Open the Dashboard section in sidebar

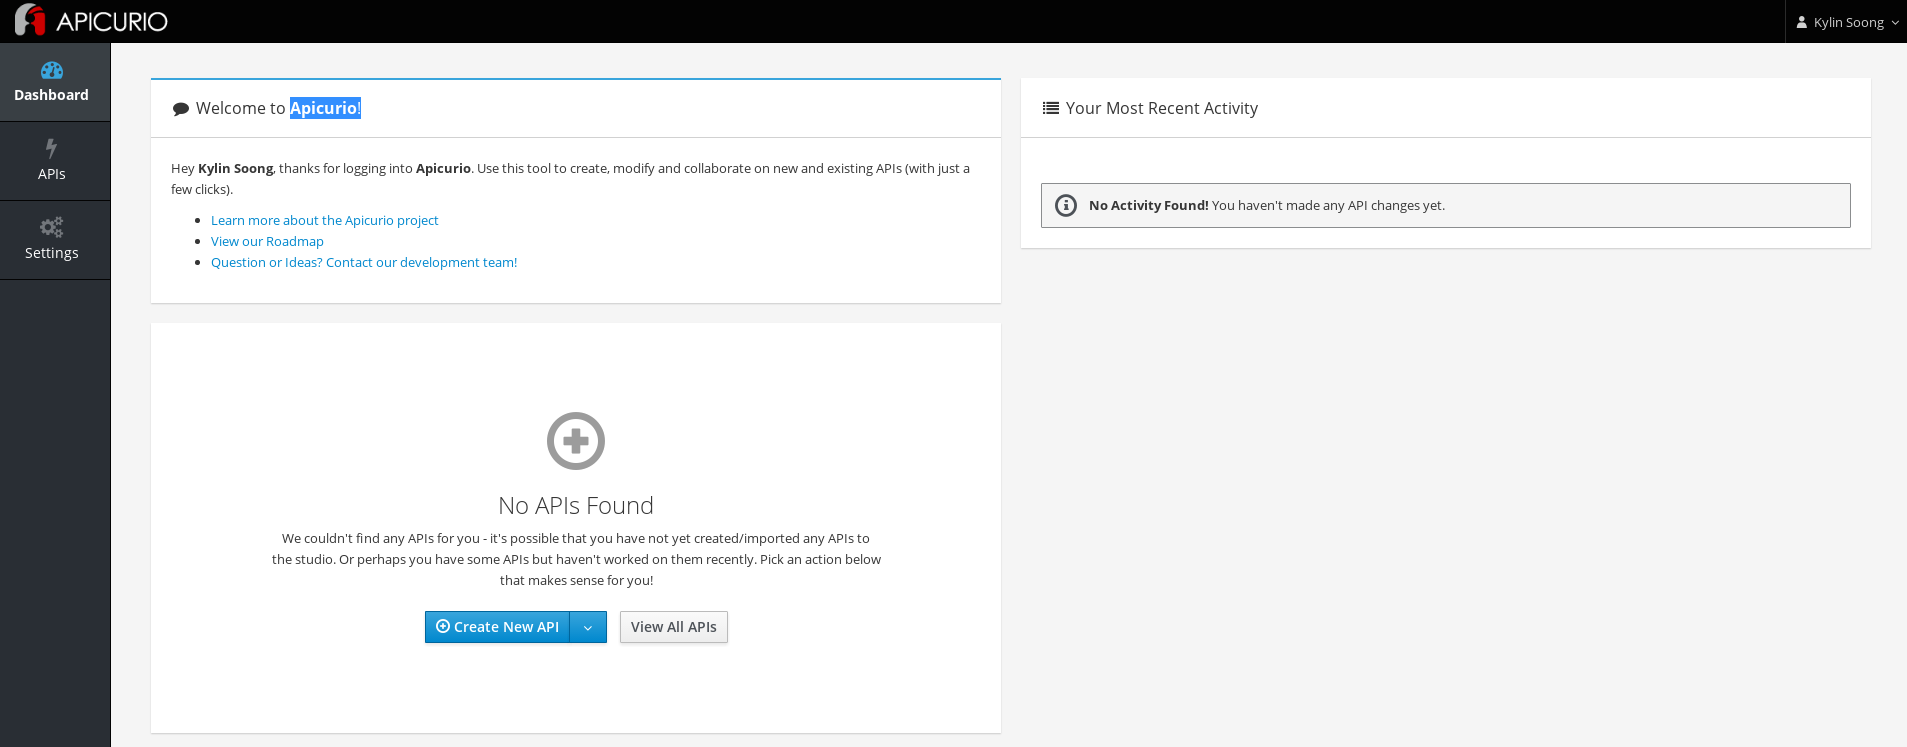55,82
